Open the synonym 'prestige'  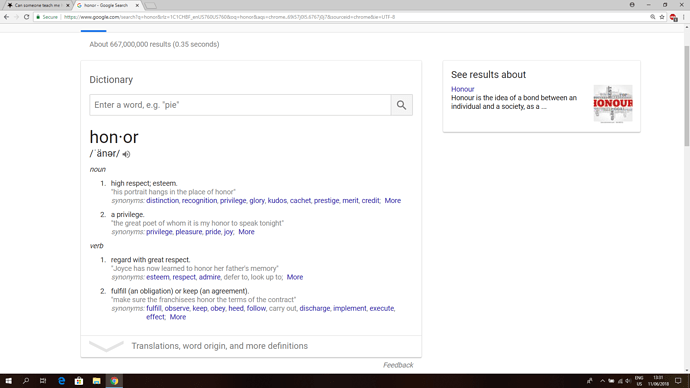click(x=327, y=201)
